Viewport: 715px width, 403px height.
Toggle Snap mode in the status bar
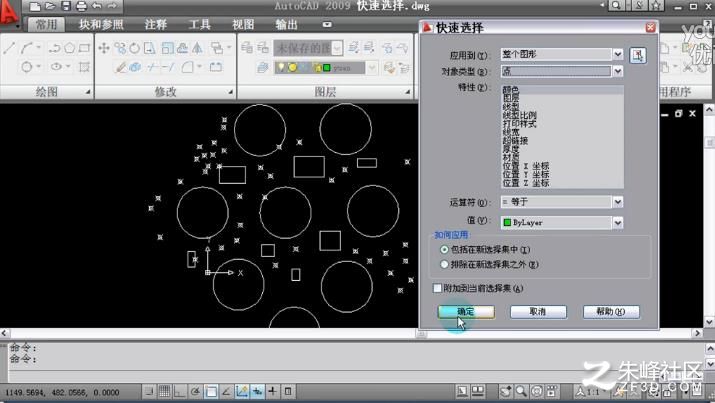(149, 391)
